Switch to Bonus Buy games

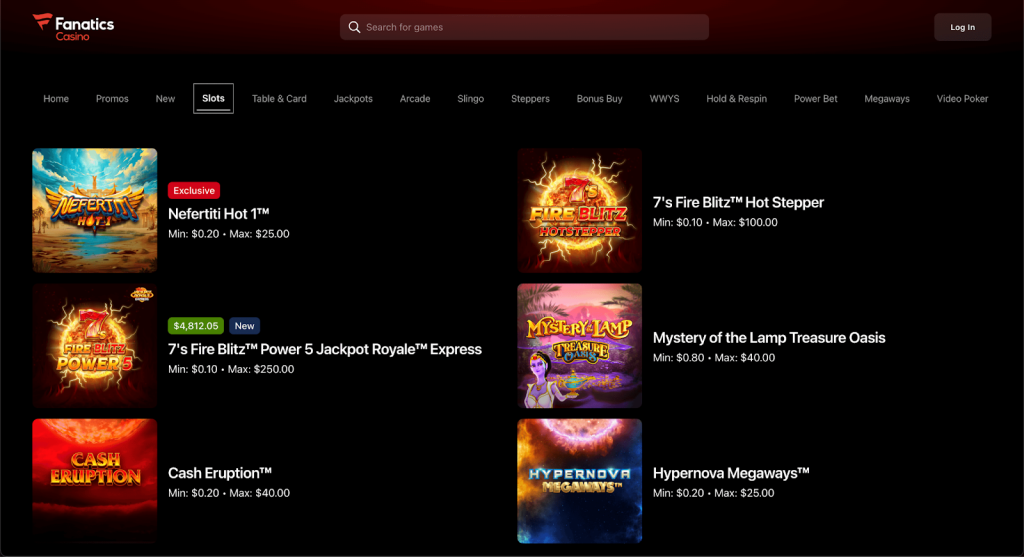tap(600, 99)
